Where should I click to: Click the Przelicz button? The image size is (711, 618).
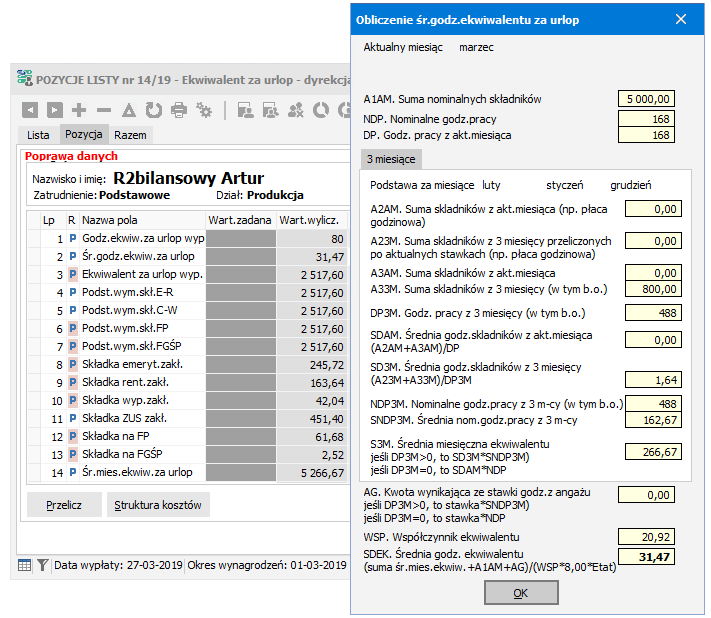[x=64, y=505]
